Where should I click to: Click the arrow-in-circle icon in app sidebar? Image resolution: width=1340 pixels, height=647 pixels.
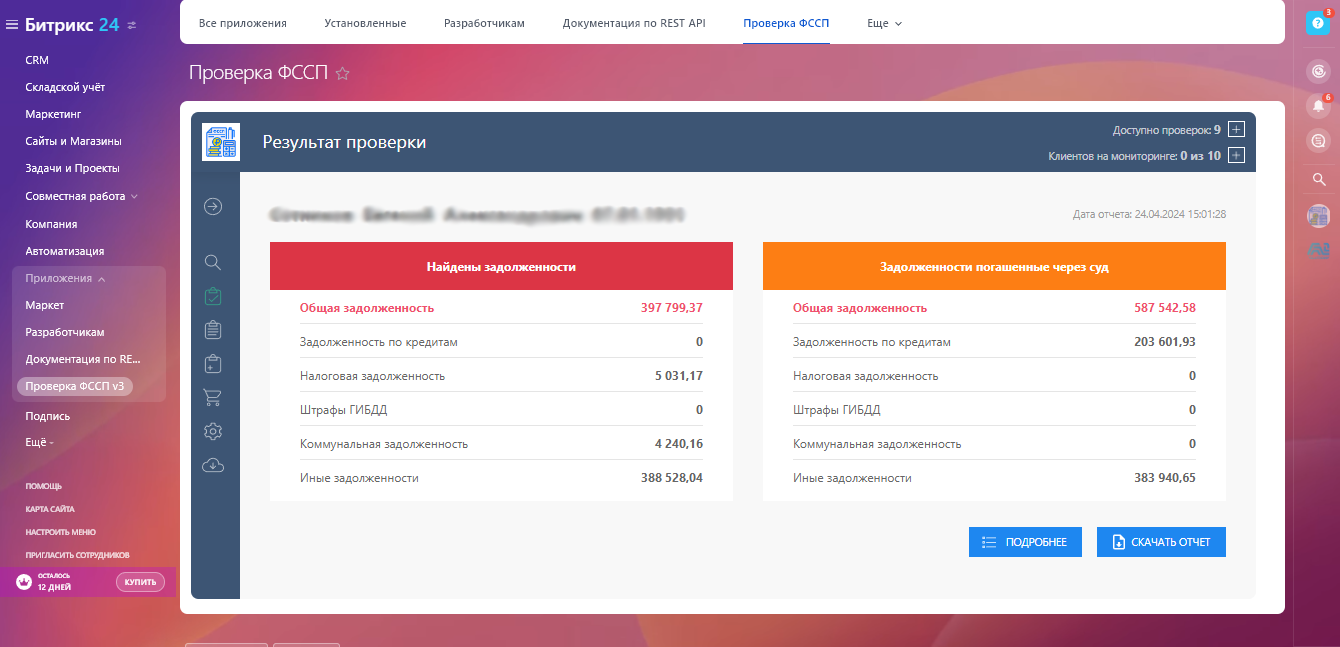click(x=212, y=207)
